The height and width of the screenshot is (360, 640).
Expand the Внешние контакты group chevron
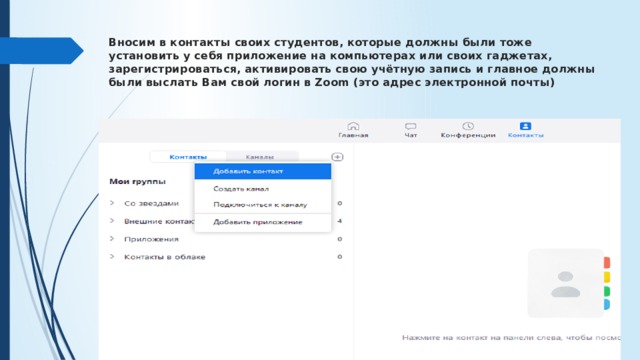(x=112, y=221)
